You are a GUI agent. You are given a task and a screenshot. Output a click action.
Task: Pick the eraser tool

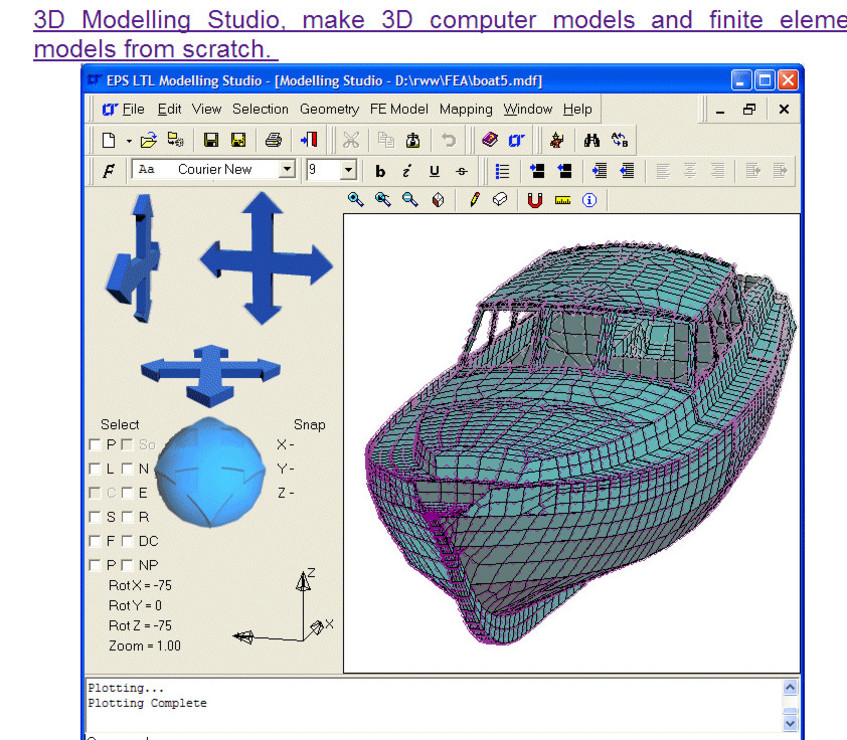coord(500,200)
